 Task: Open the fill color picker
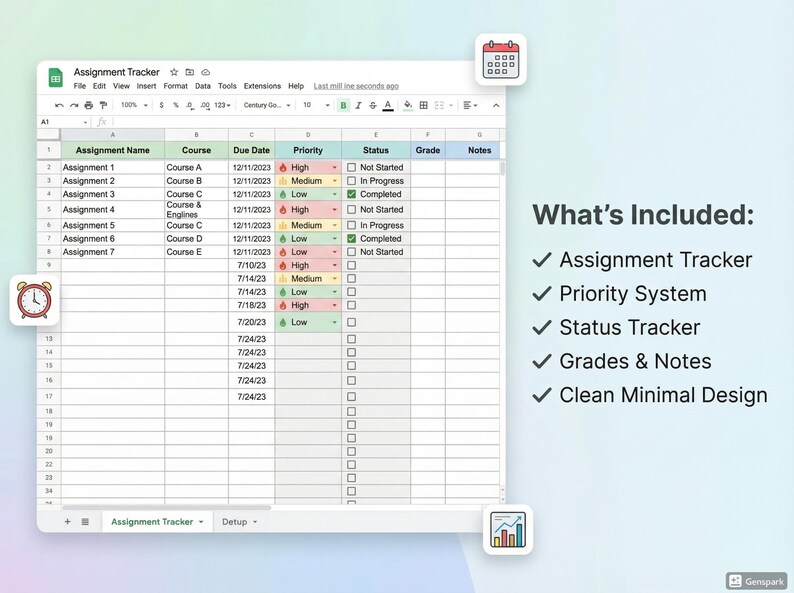point(408,105)
